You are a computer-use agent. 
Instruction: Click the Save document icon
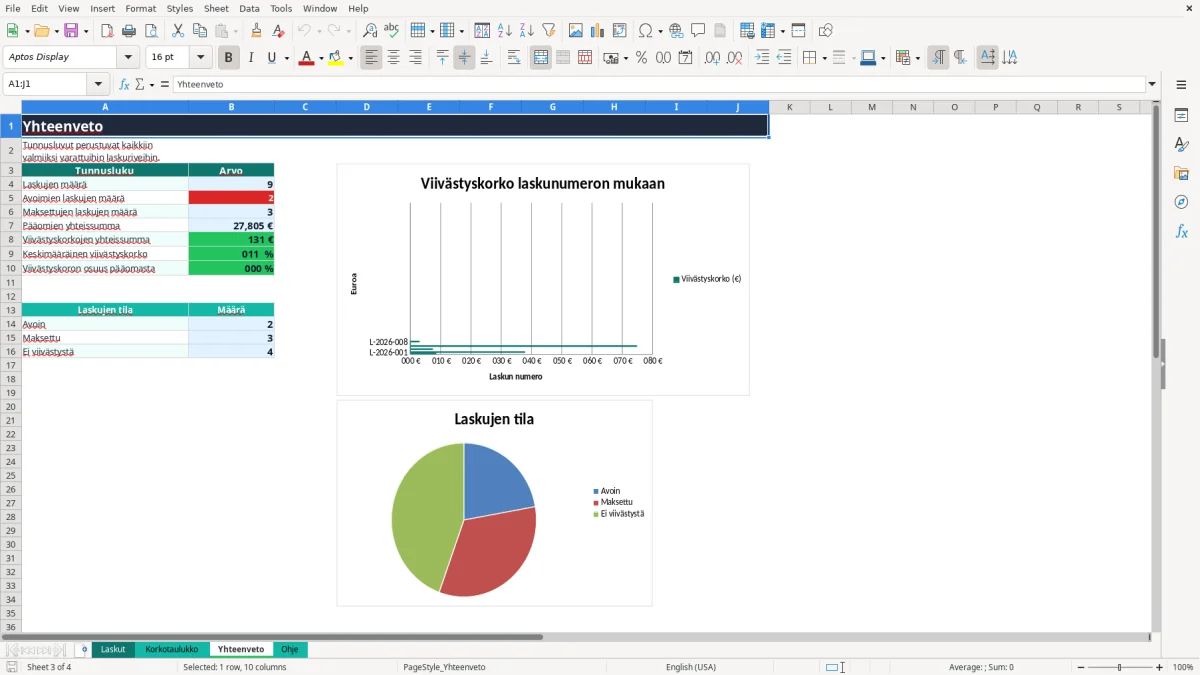click(71, 31)
